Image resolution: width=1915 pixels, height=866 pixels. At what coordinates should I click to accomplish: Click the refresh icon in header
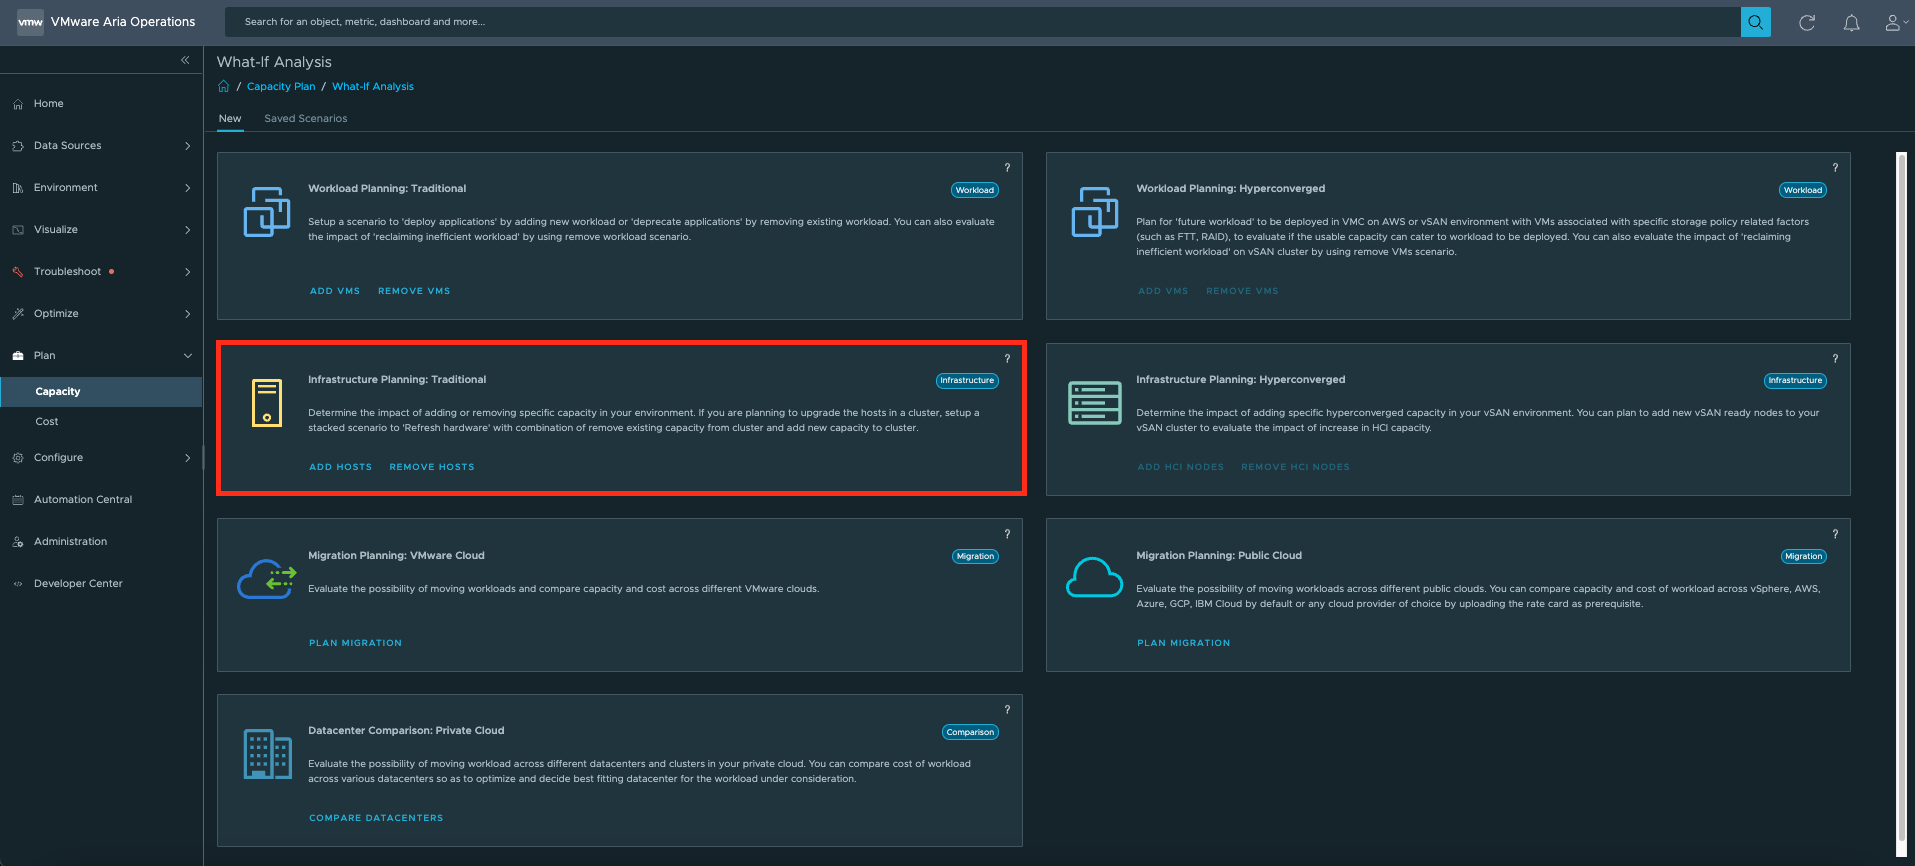[1807, 22]
